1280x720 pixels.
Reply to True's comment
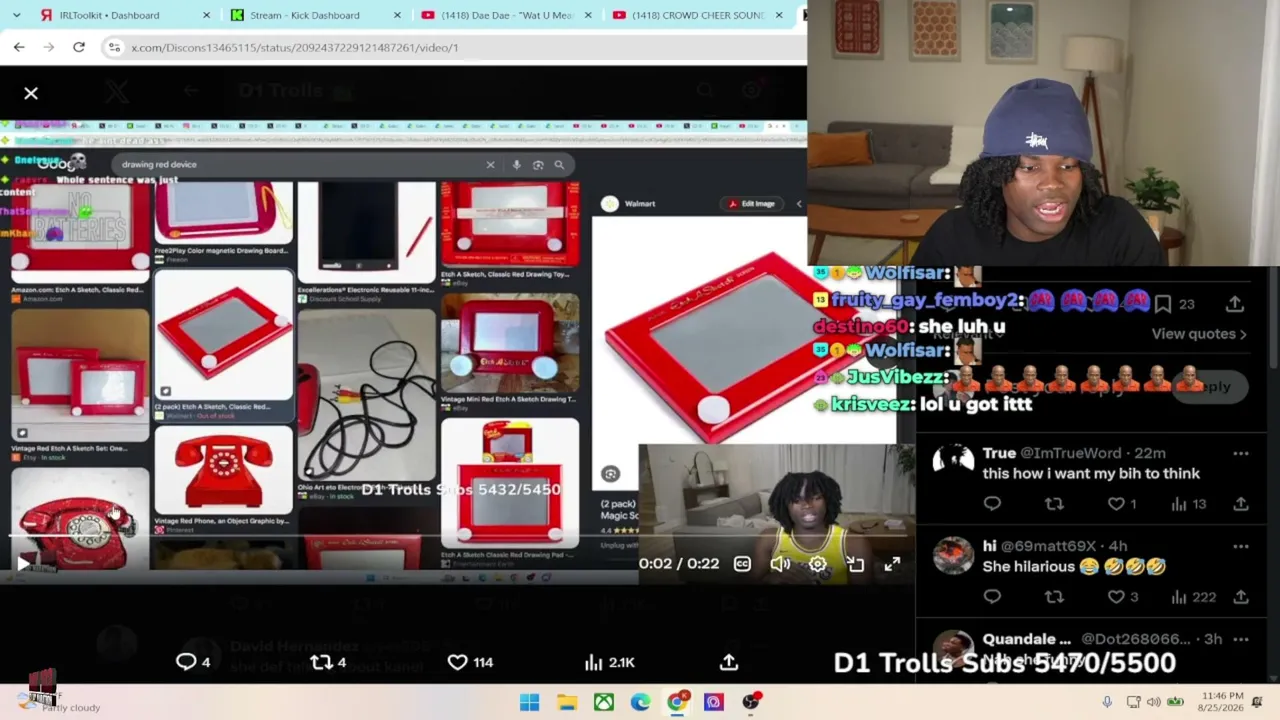992,504
